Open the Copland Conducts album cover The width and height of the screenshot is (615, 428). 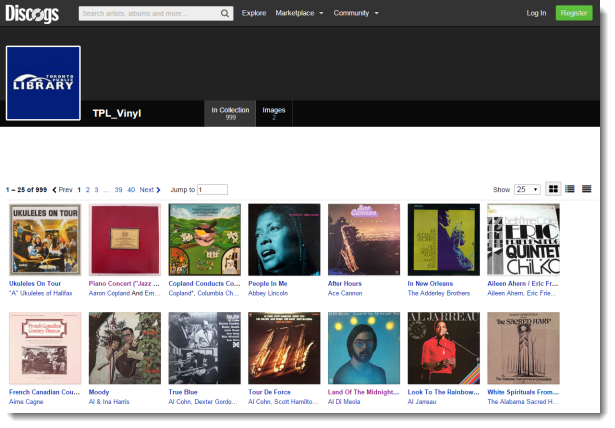(204, 239)
